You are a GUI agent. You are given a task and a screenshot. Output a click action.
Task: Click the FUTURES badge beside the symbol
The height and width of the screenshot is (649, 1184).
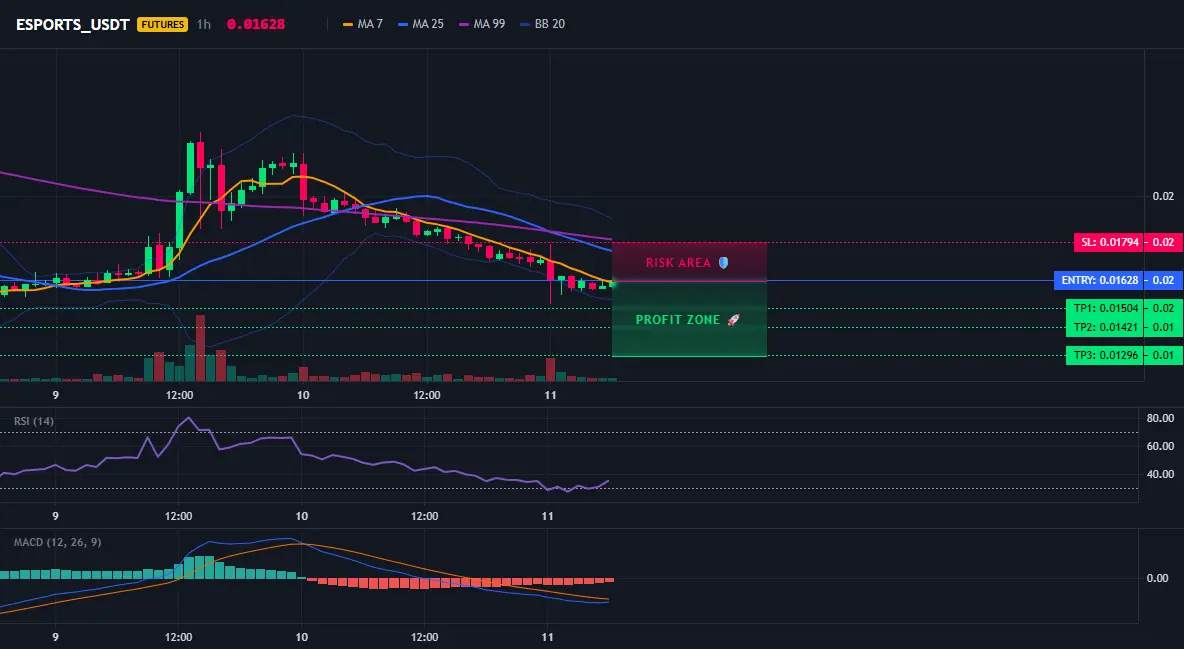pyautogui.click(x=162, y=24)
